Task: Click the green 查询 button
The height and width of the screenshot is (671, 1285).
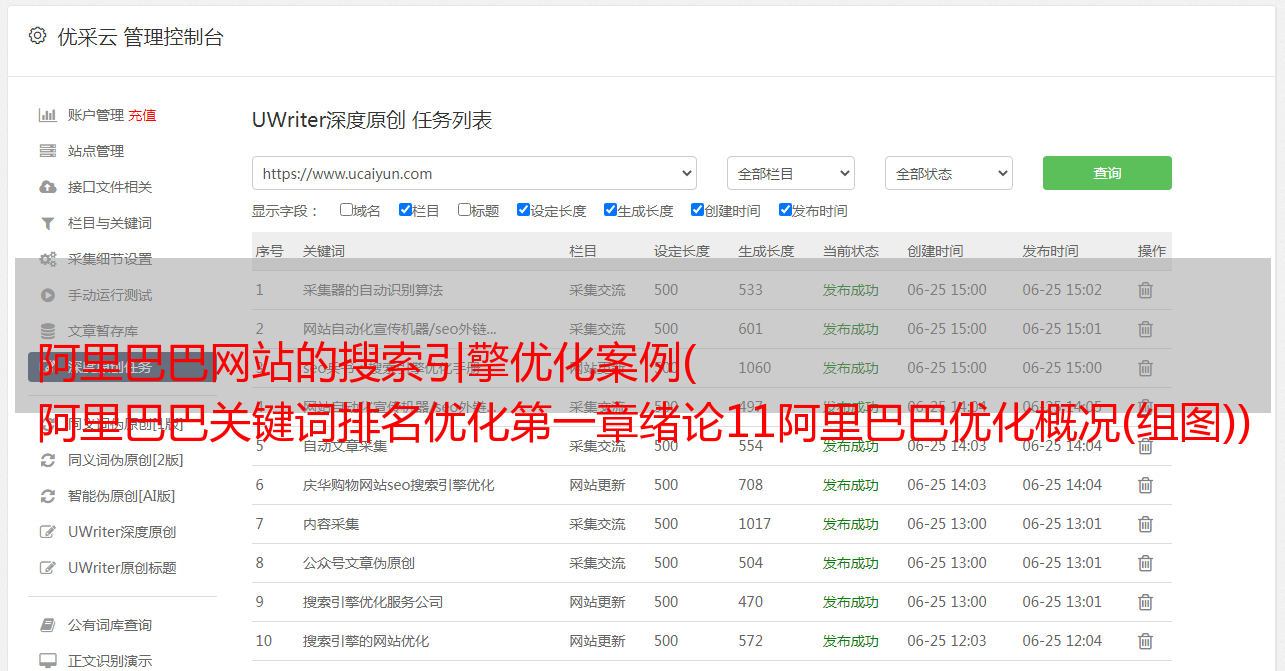Action: point(1107,173)
